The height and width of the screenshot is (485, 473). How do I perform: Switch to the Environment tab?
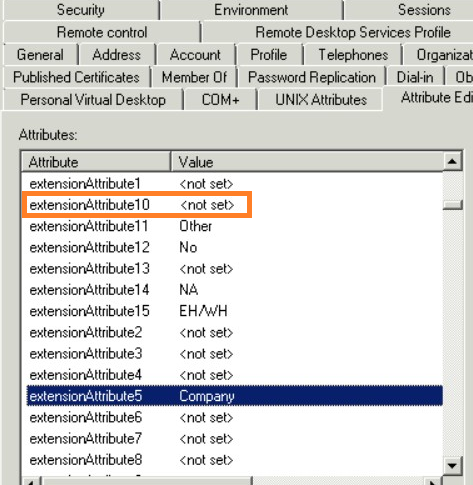click(251, 10)
